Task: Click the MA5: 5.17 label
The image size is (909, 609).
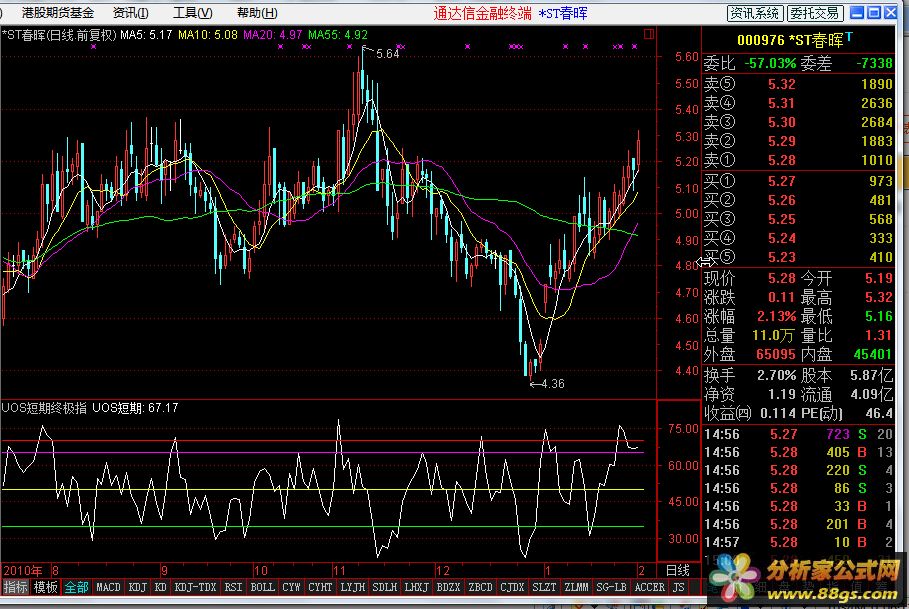Action: coord(146,35)
